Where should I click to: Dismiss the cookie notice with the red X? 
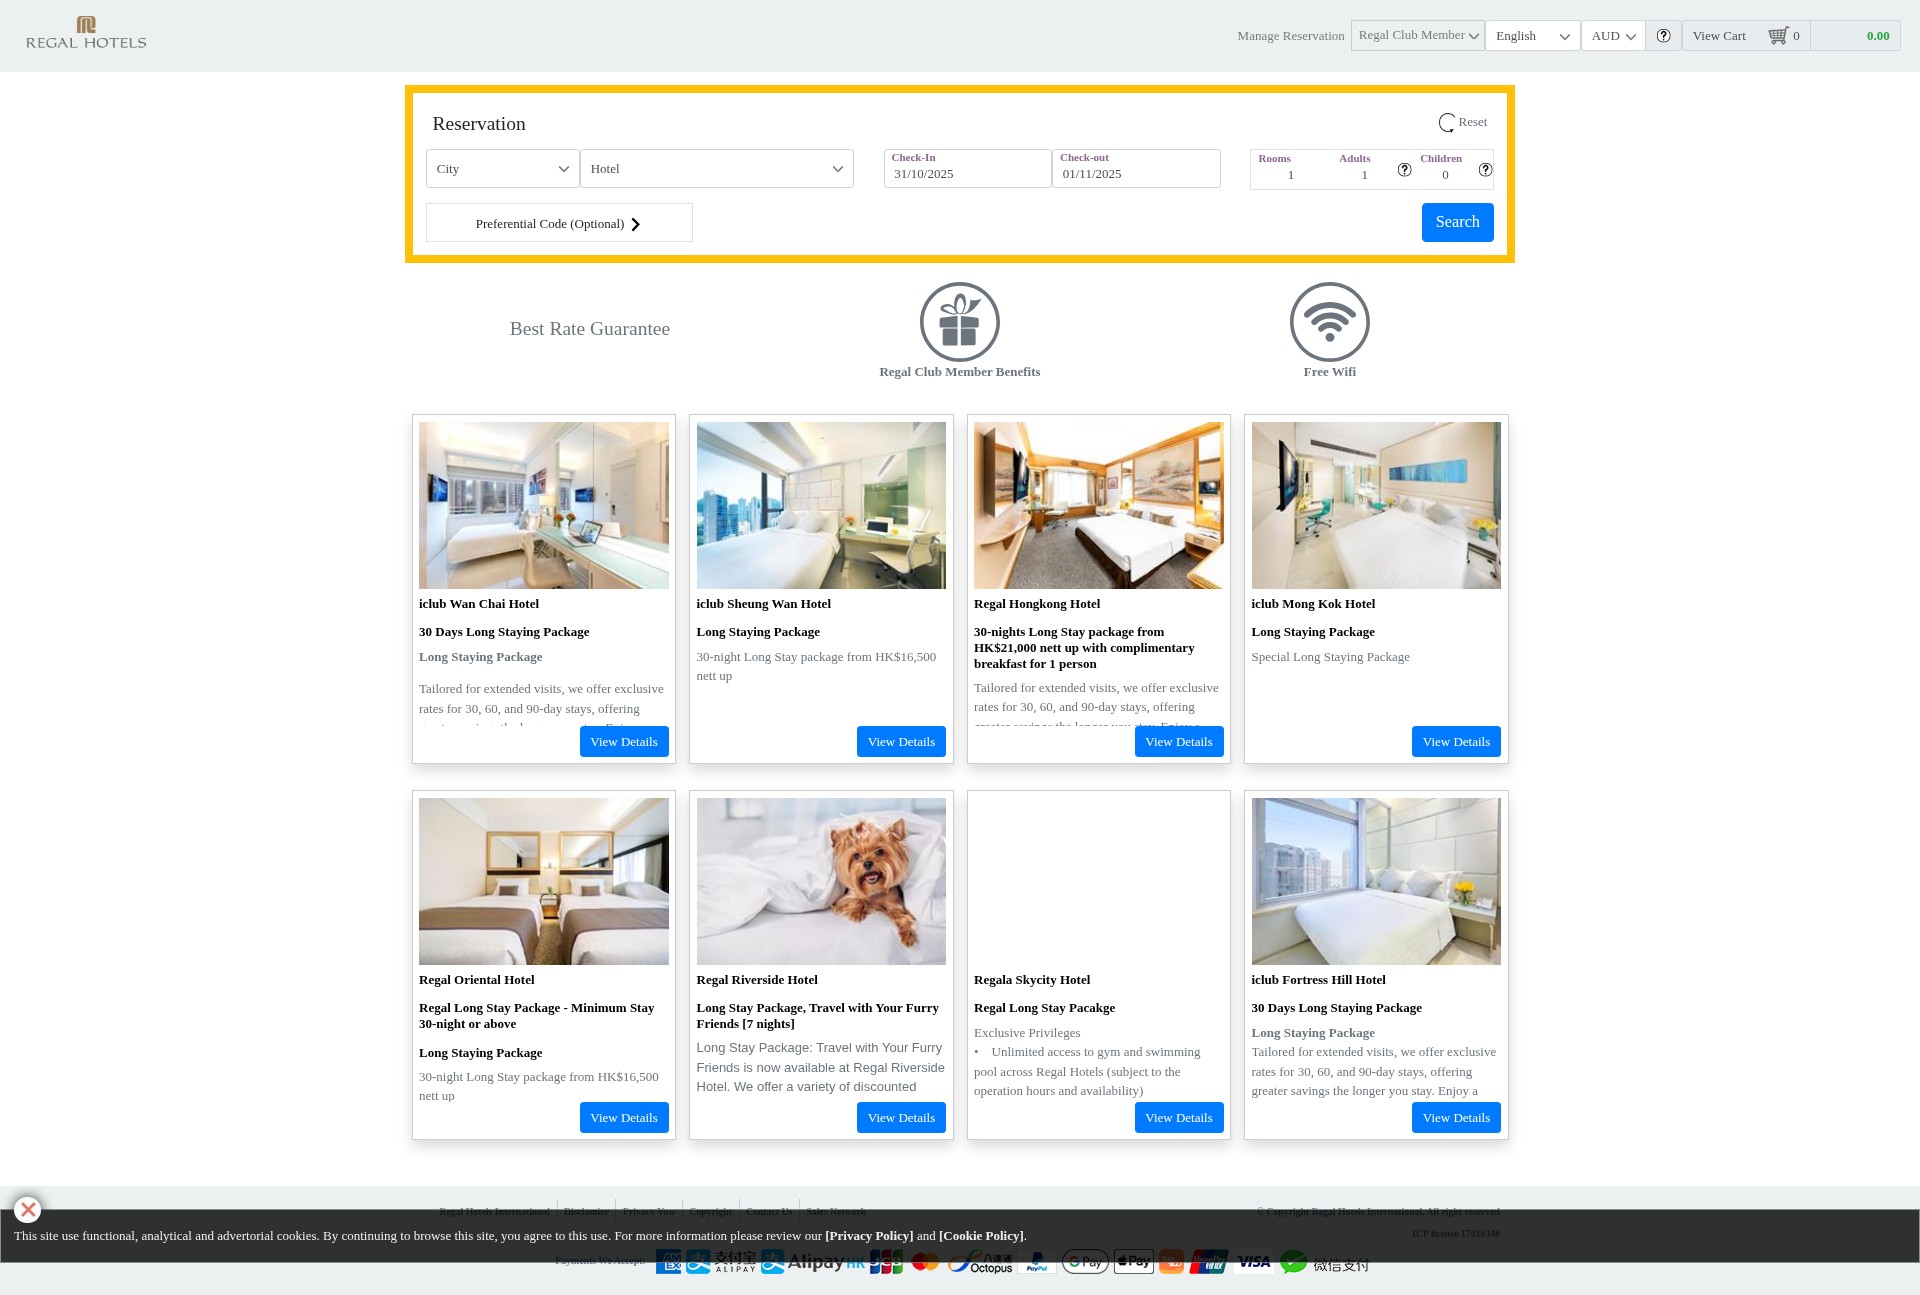28,1210
